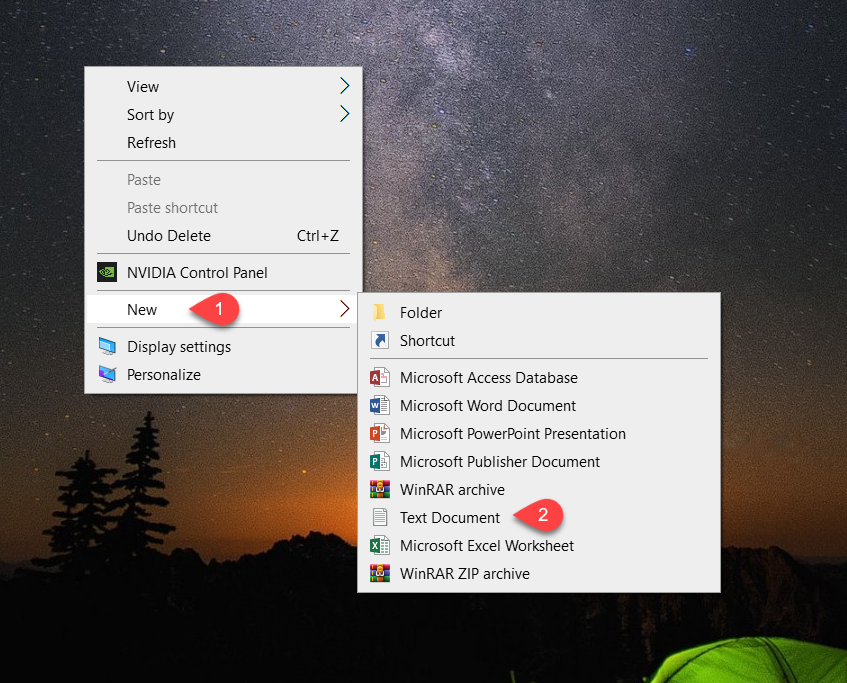Click the Excel Worksheet icon
The image size is (847, 683).
[380, 545]
